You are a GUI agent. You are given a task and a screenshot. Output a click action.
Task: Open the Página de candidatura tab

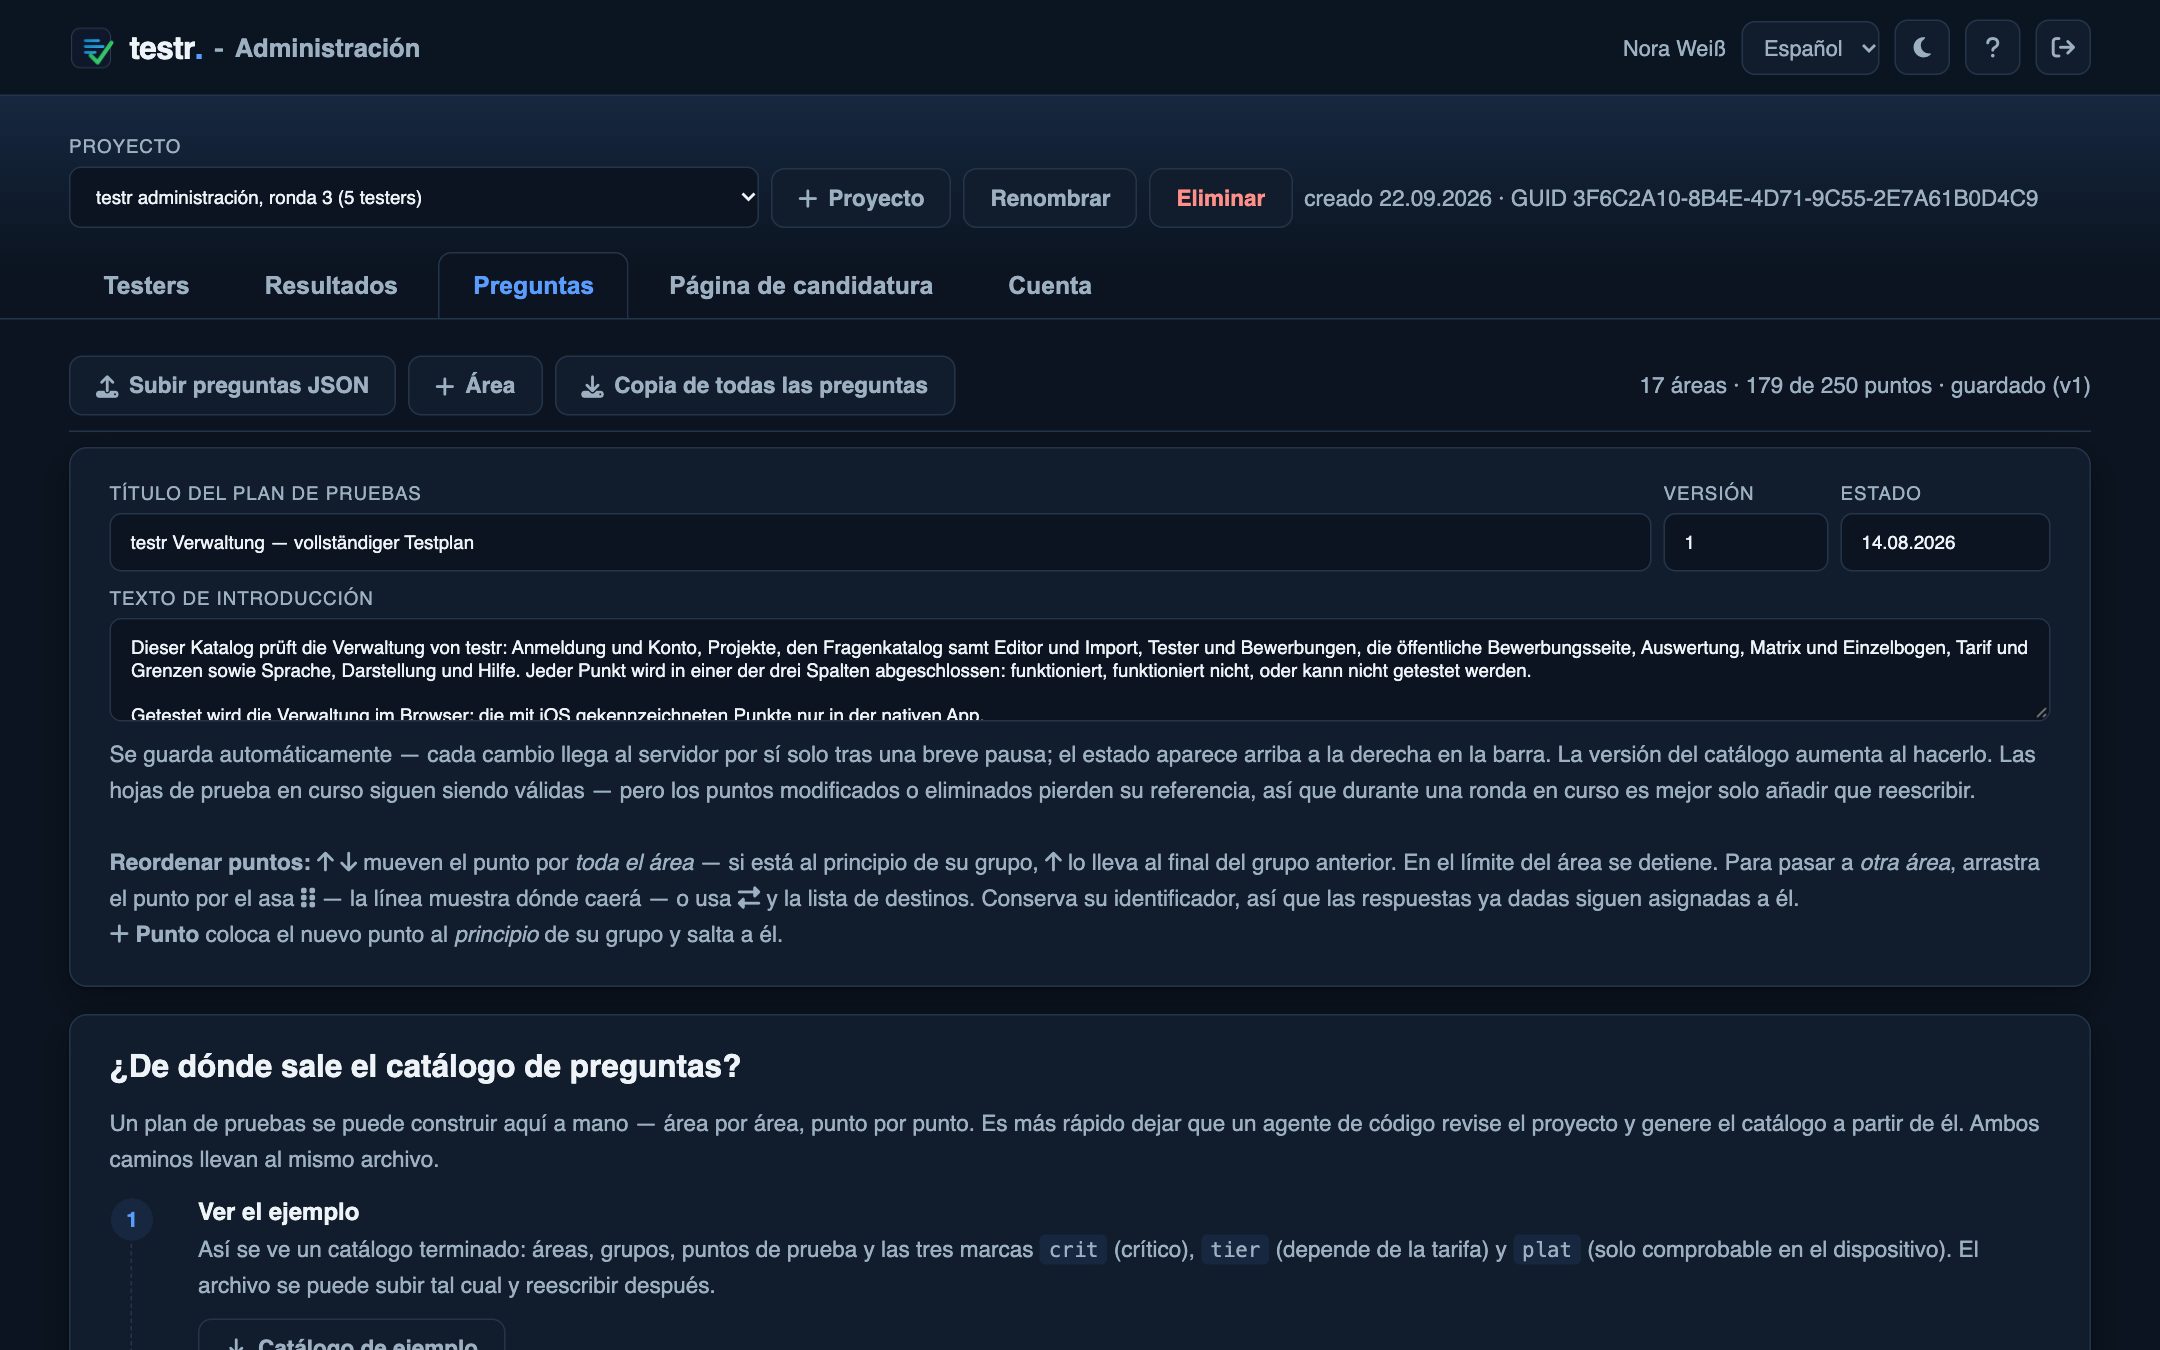click(x=801, y=286)
